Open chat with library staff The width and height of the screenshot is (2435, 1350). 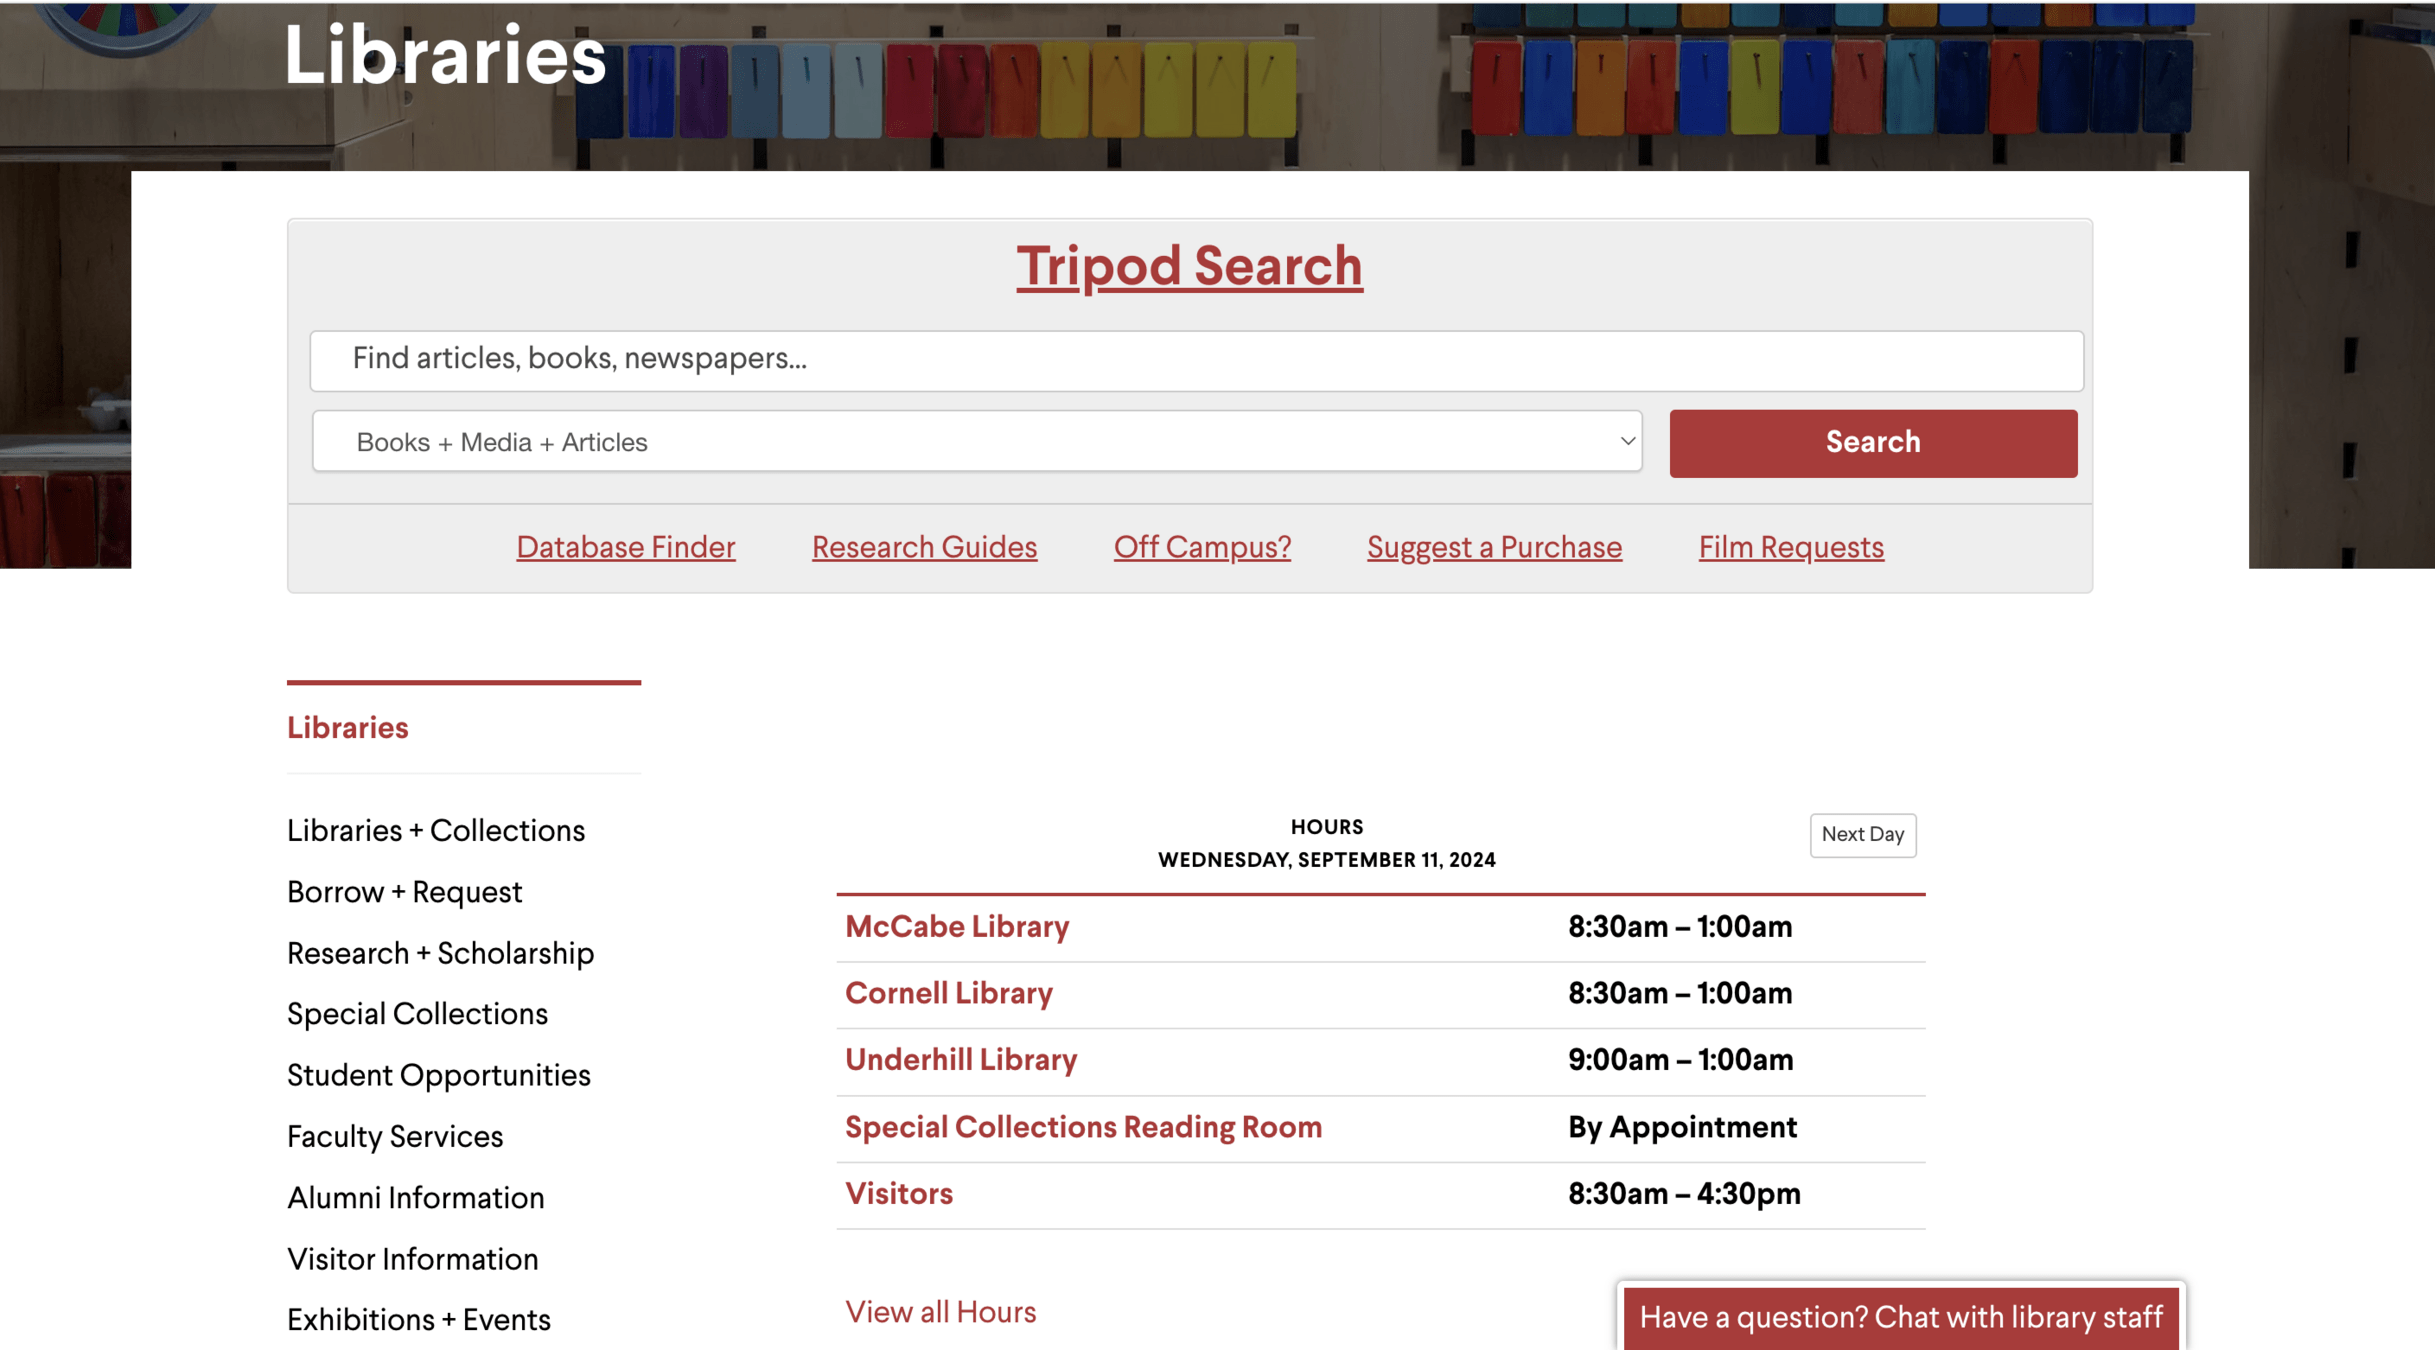(x=1900, y=1317)
